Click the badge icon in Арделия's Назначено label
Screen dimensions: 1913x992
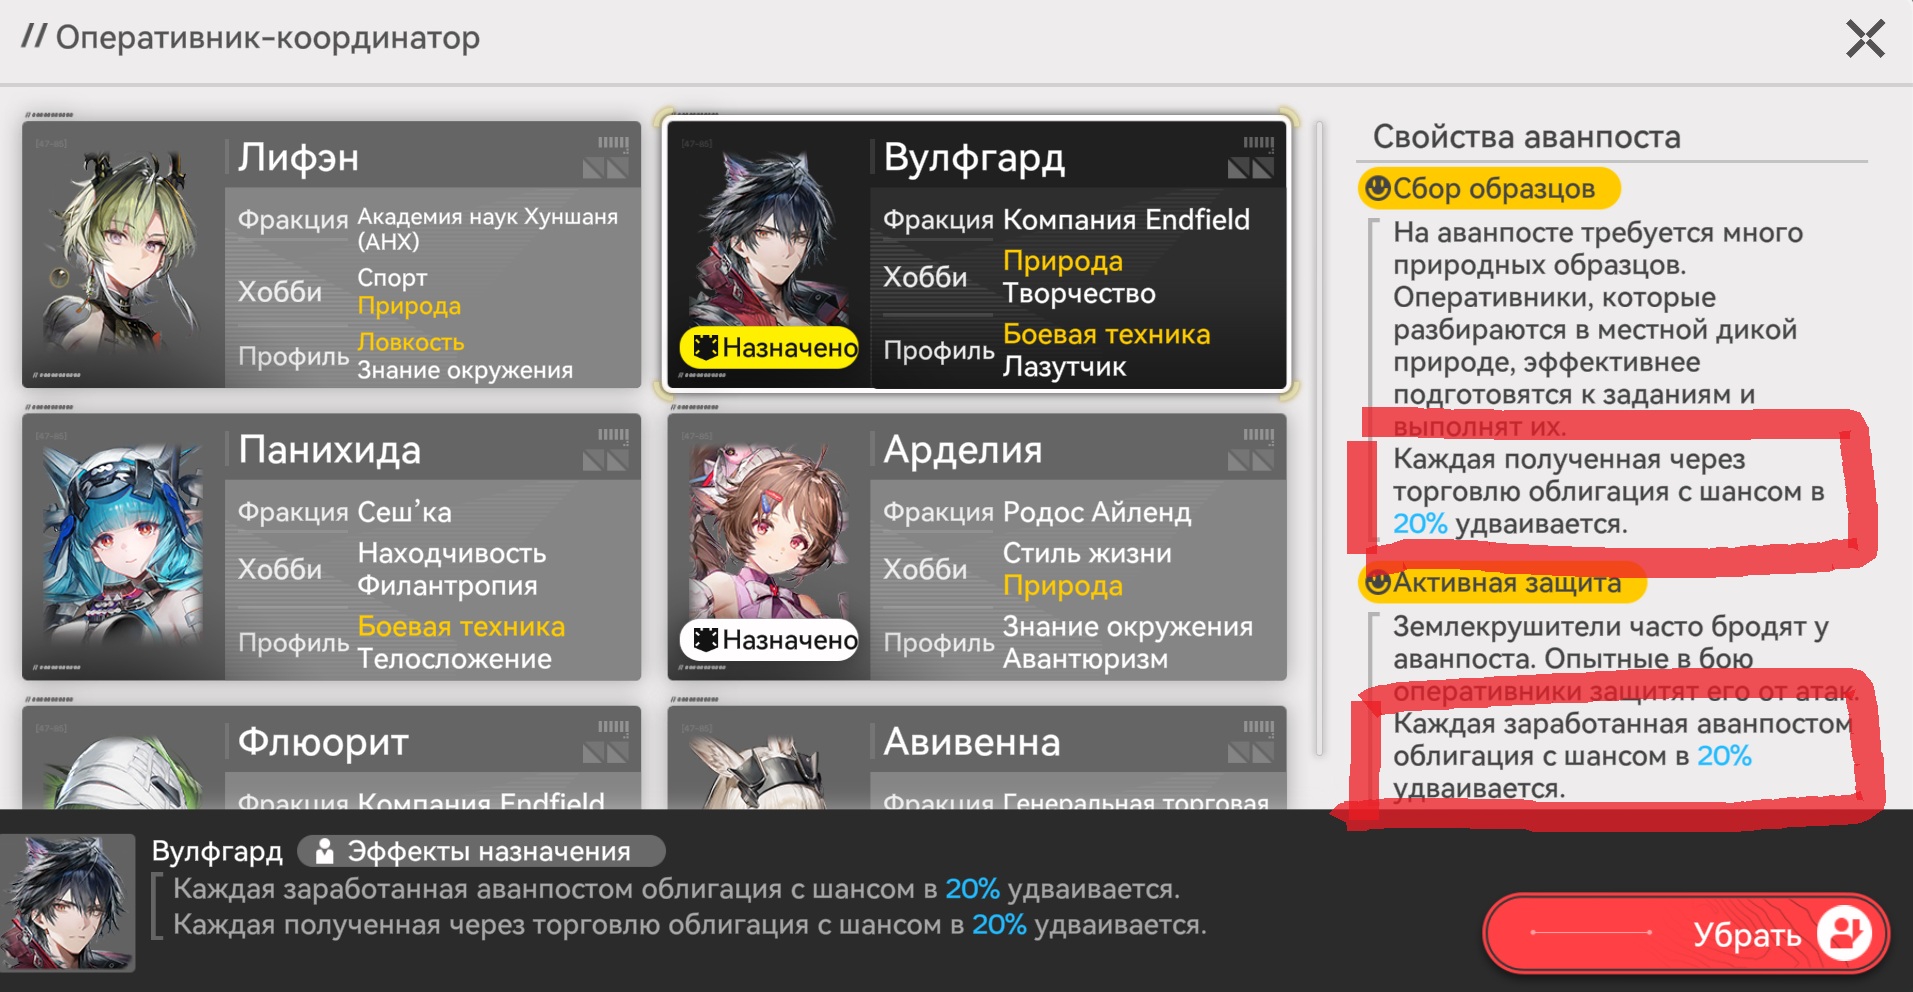click(x=705, y=640)
